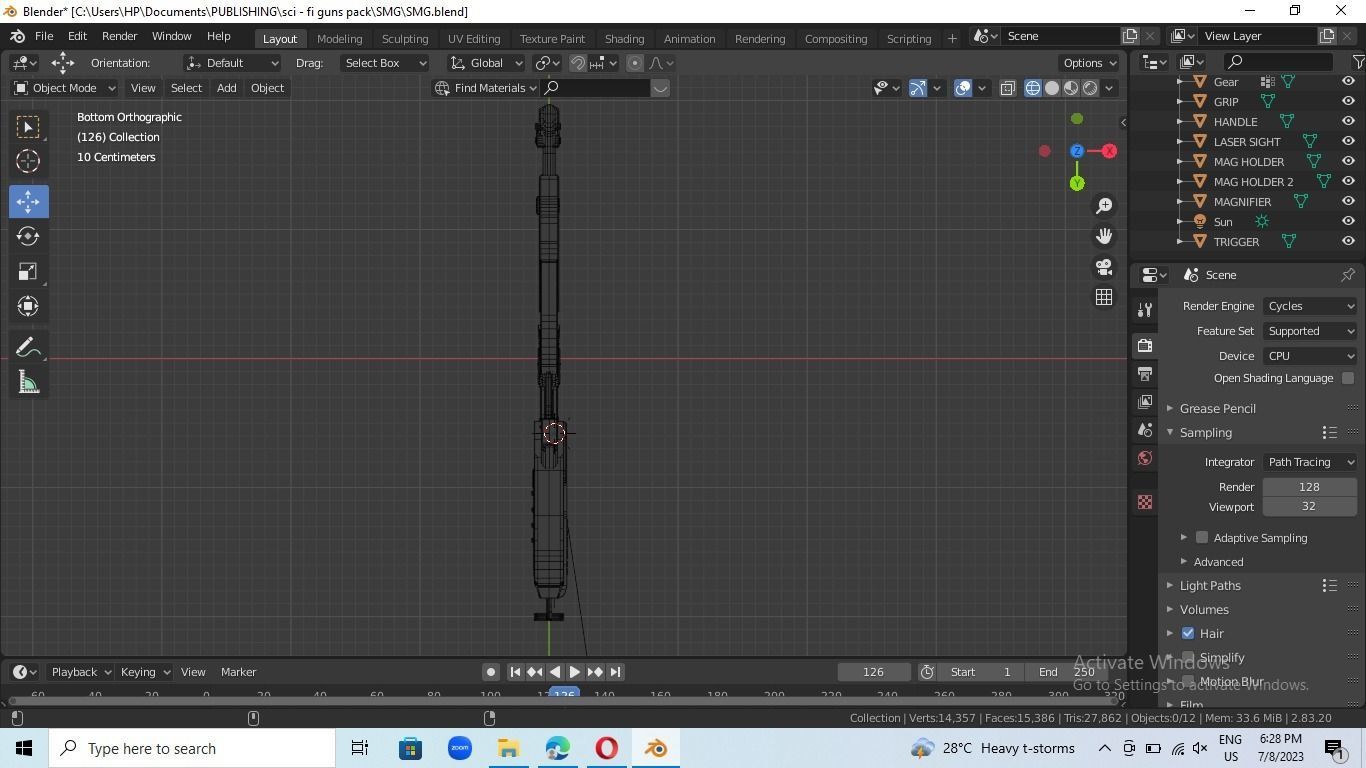Open the Tool properties tab
The width and height of the screenshot is (1366, 768).
pyautogui.click(x=1145, y=310)
